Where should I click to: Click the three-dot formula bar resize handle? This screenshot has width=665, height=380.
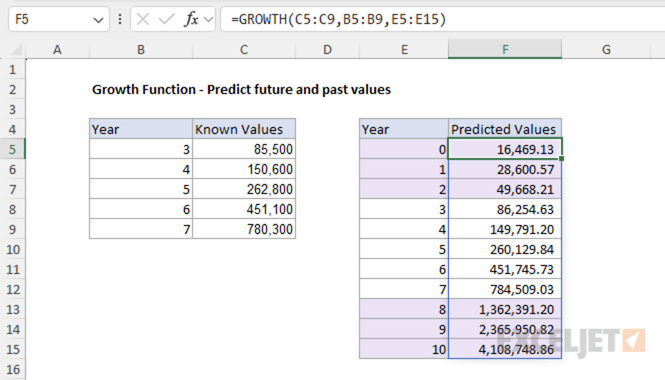click(x=120, y=19)
